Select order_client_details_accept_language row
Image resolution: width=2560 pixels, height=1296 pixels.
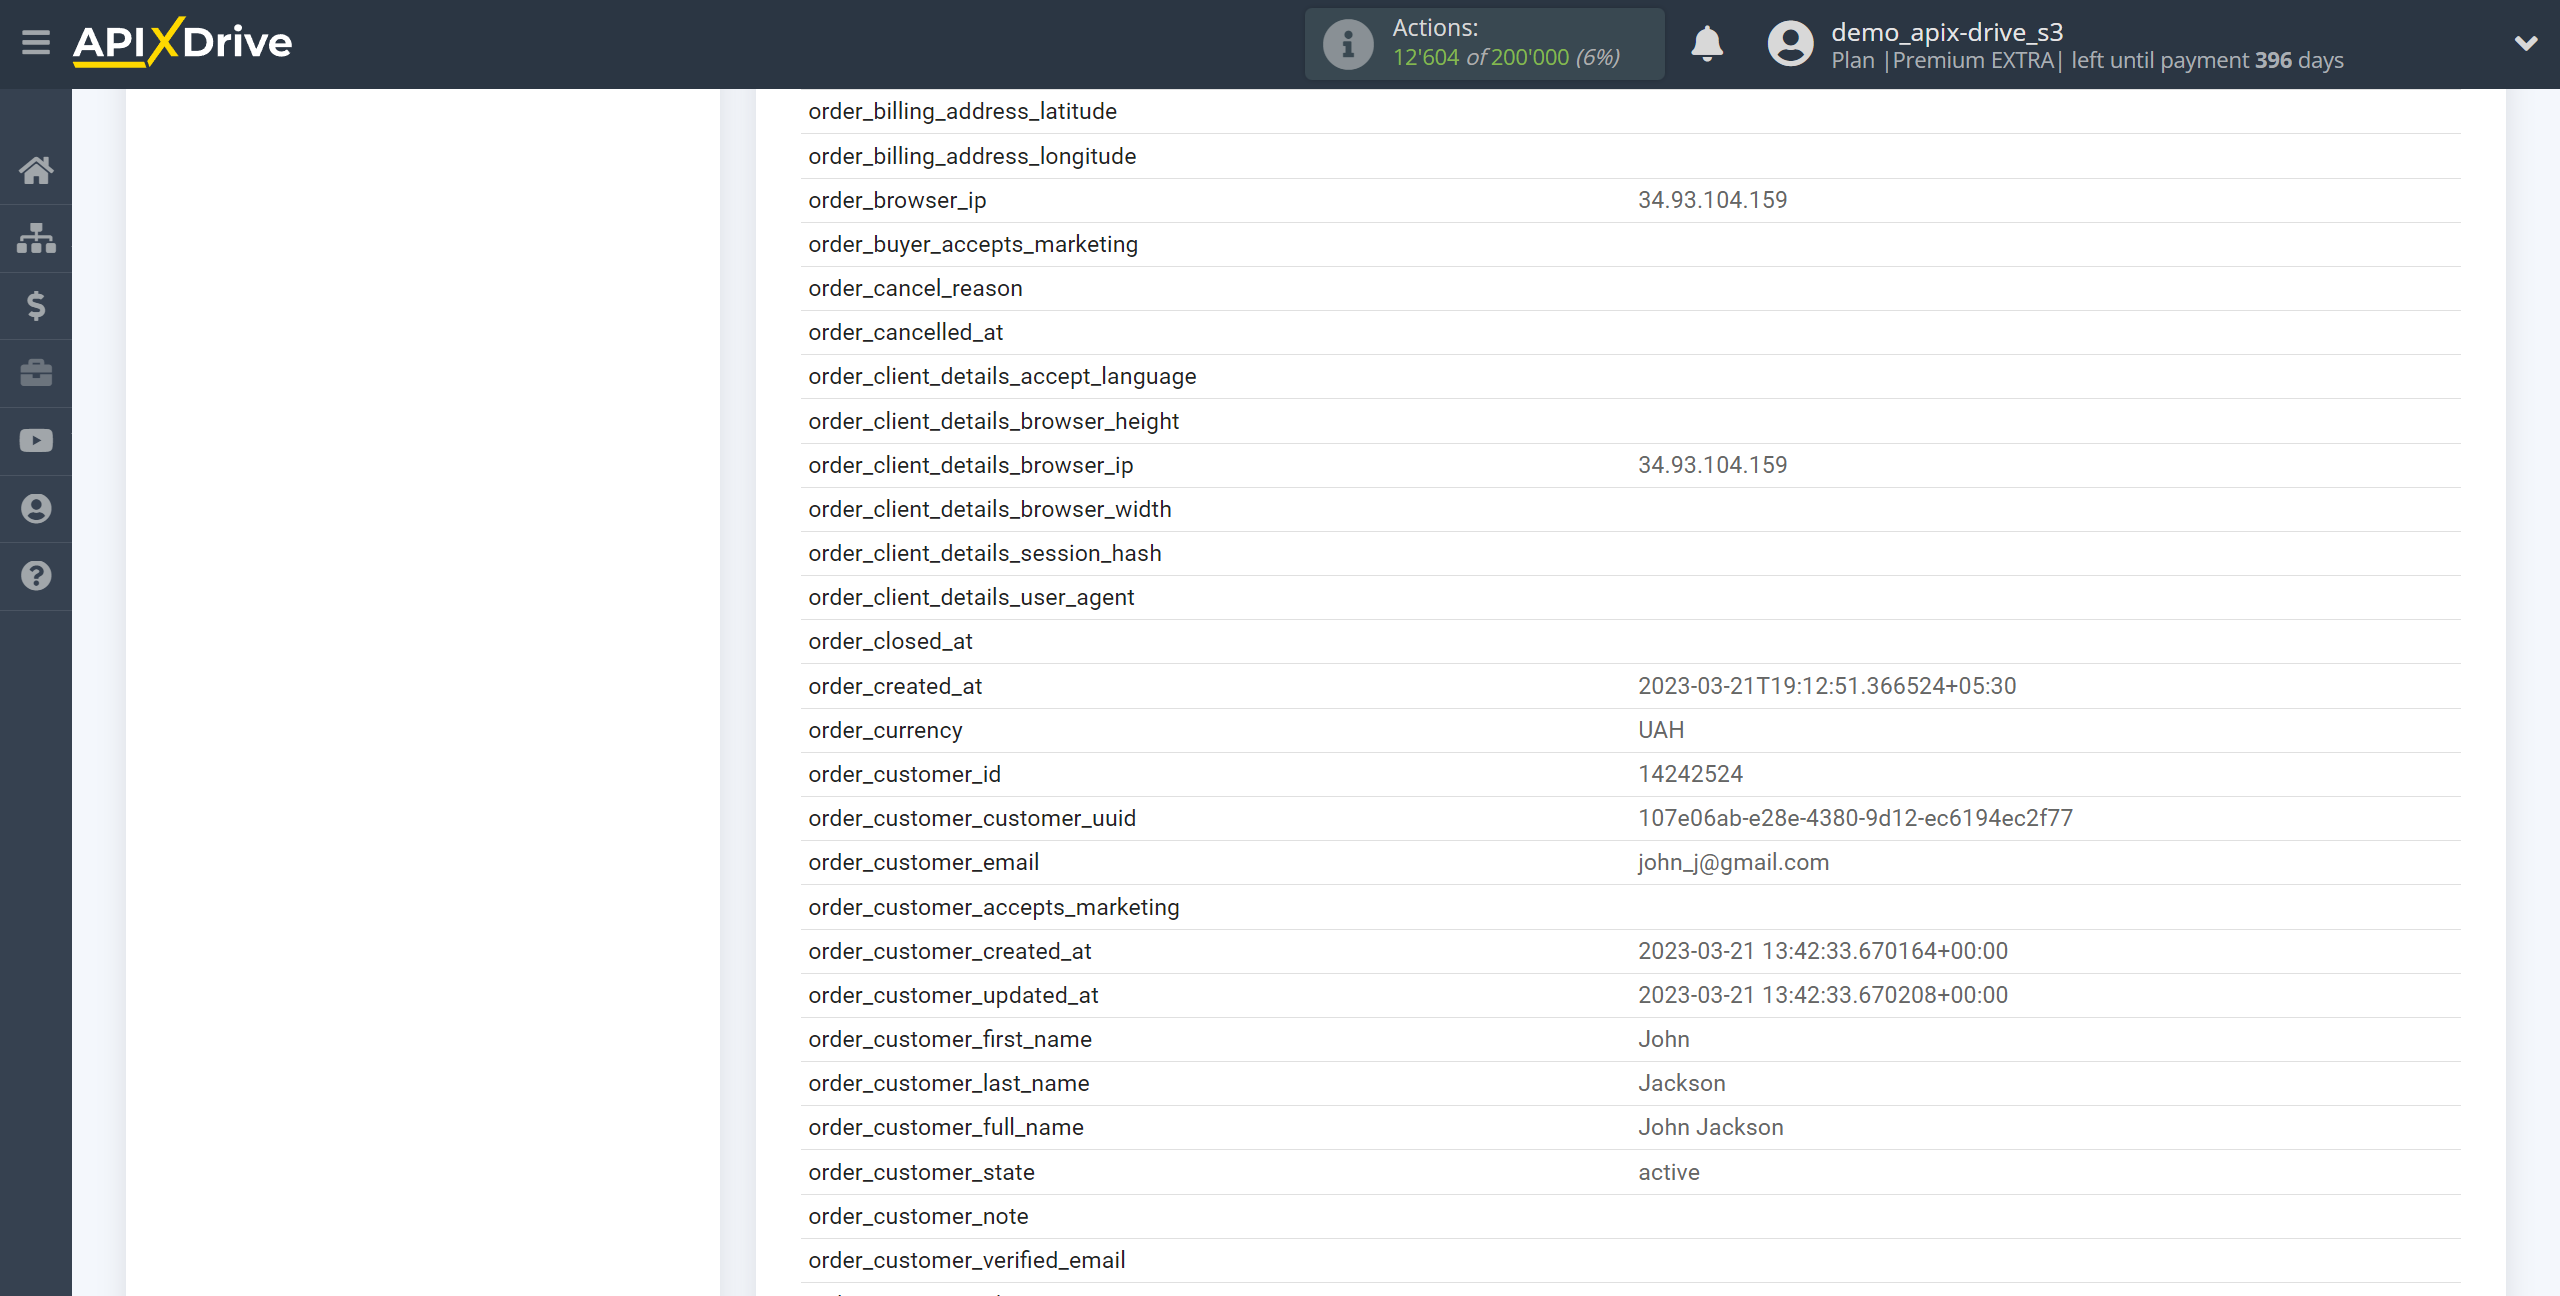(1630, 376)
